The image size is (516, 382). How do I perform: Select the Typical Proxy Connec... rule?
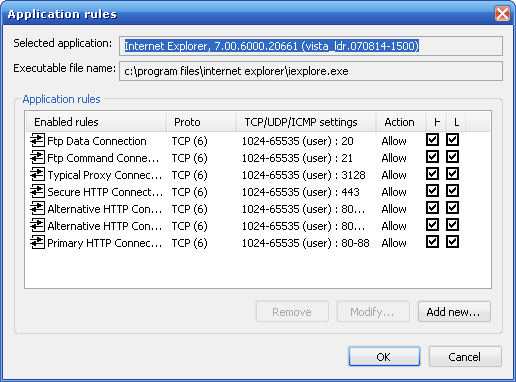tap(105, 175)
